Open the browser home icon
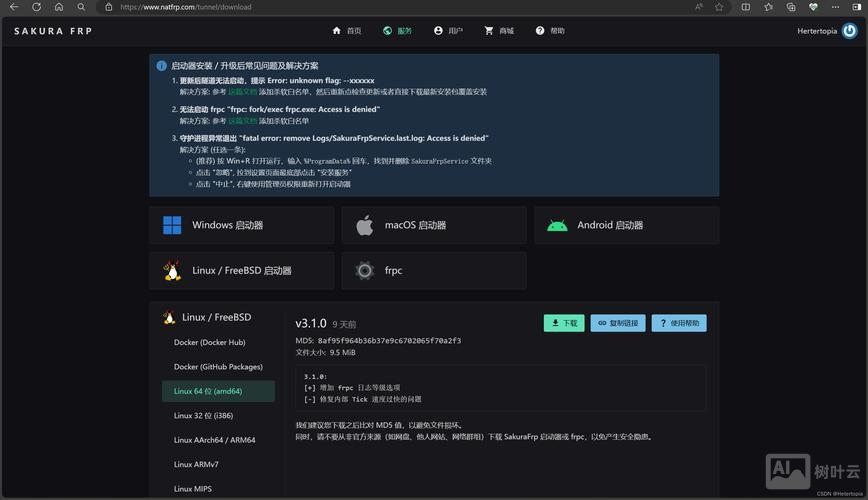868x500 pixels. point(59,7)
